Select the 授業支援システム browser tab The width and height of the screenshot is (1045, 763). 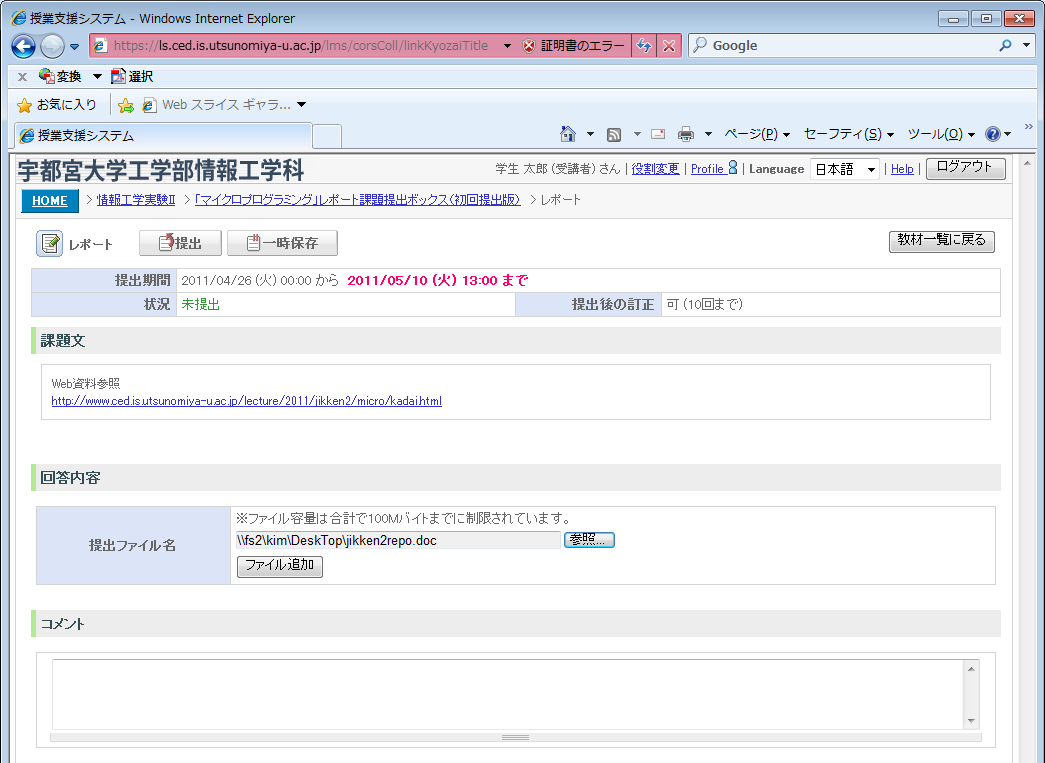click(x=162, y=136)
